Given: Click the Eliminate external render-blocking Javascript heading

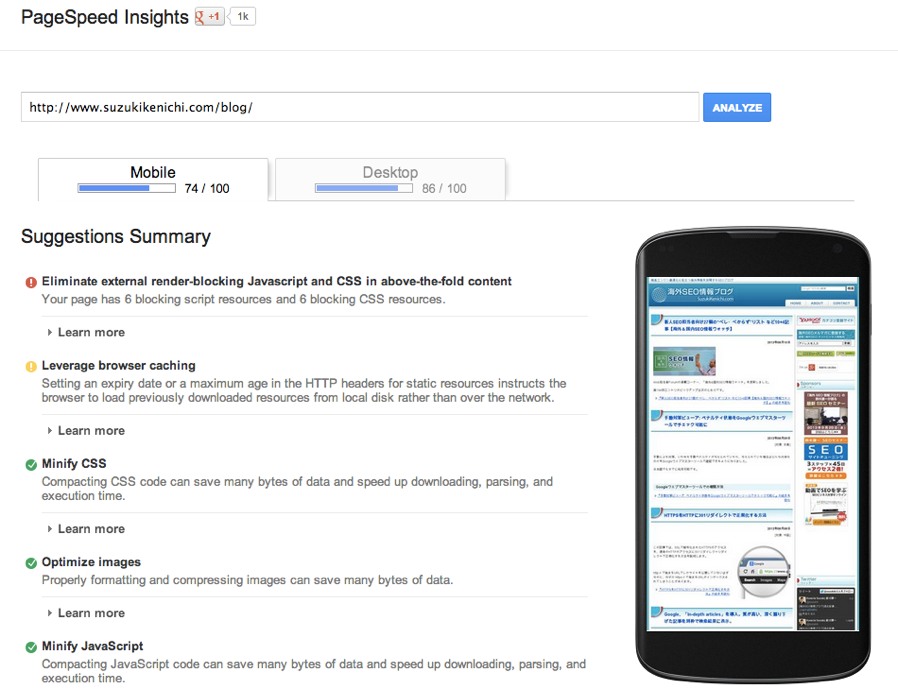Looking at the screenshot, I should 277,281.
